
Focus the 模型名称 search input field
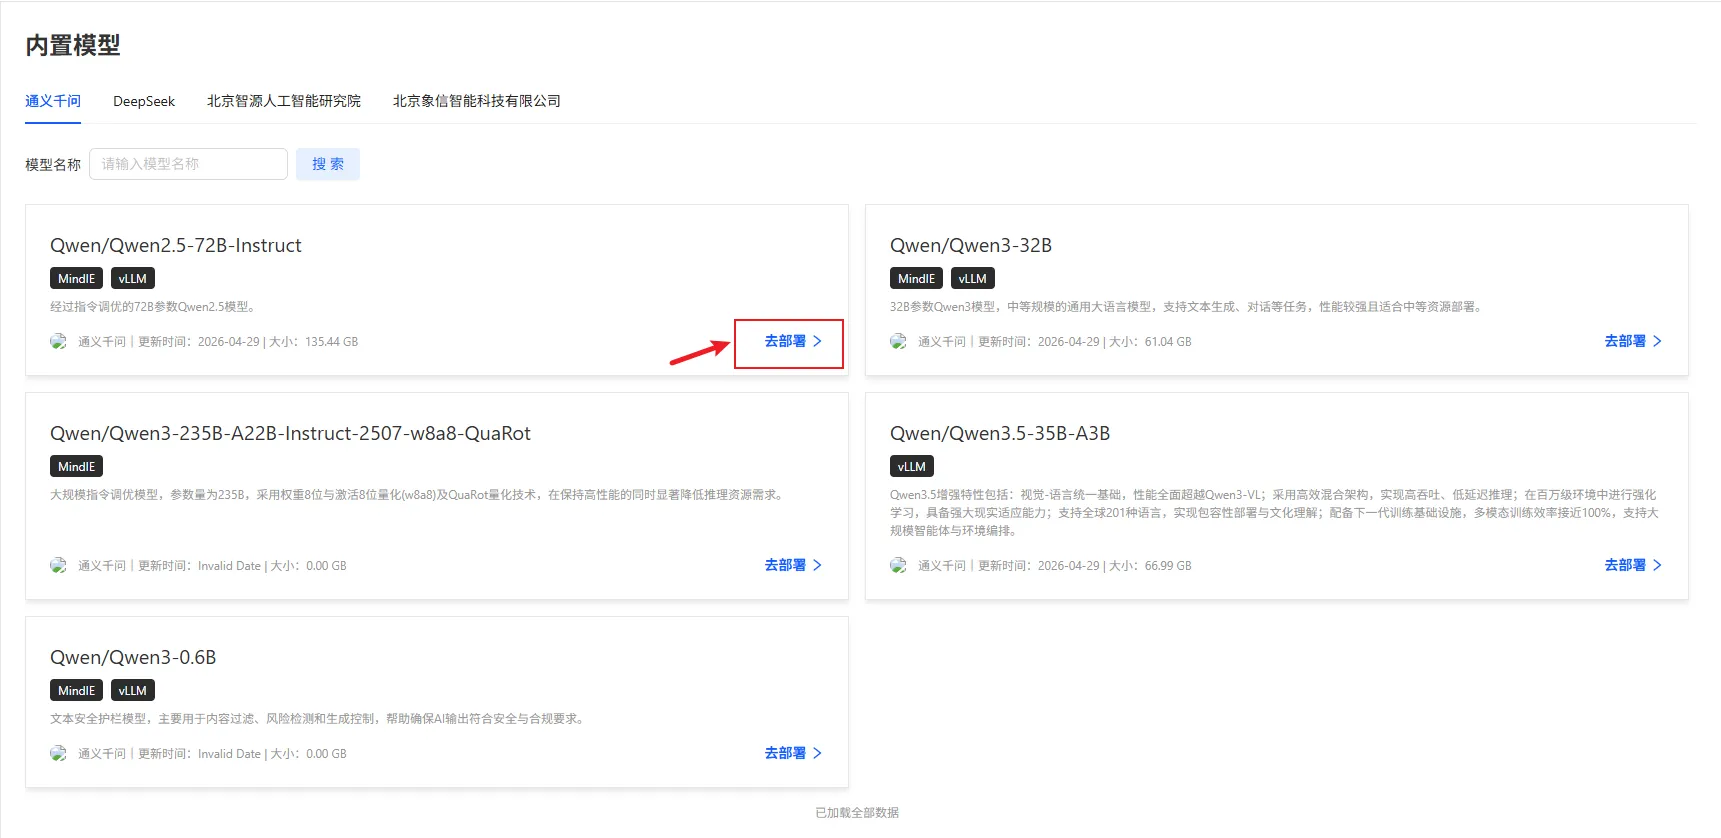[189, 164]
